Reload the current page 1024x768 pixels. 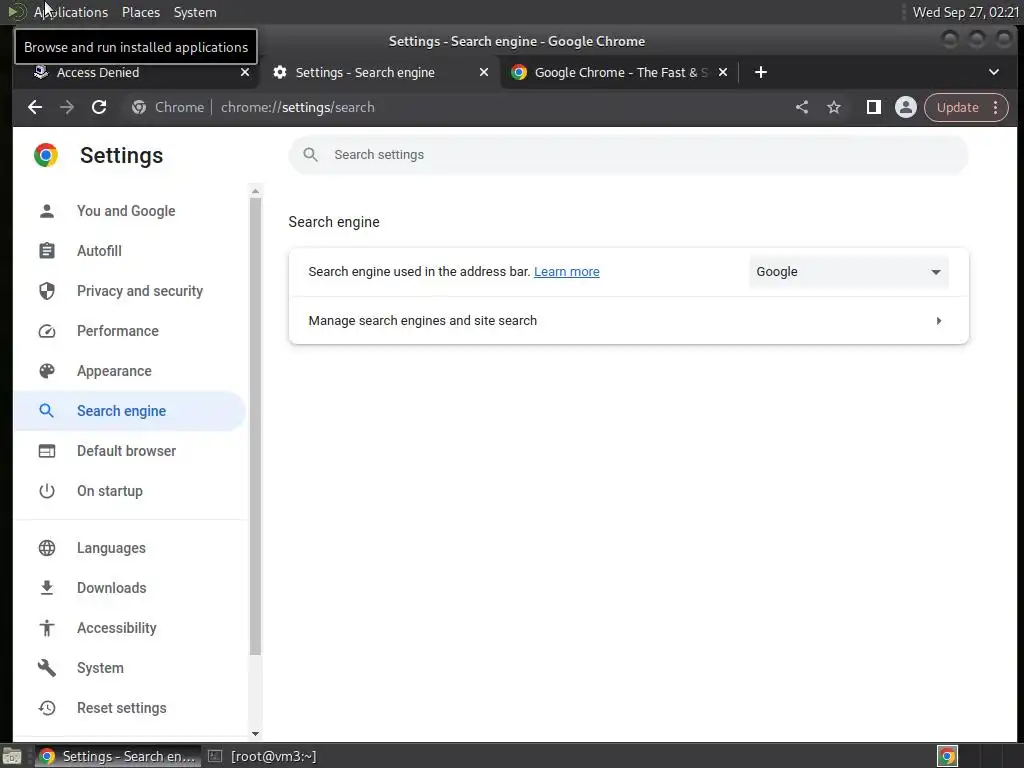(99, 108)
